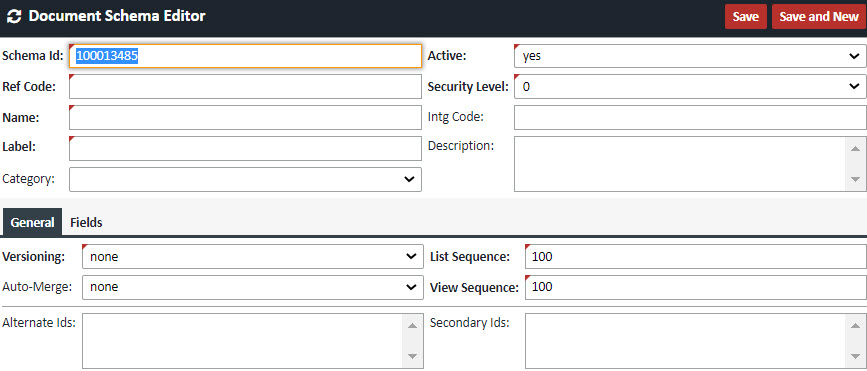This screenshot has width=867, height=371.
Task: Click the Ref Code label
Action: (29, 87)
